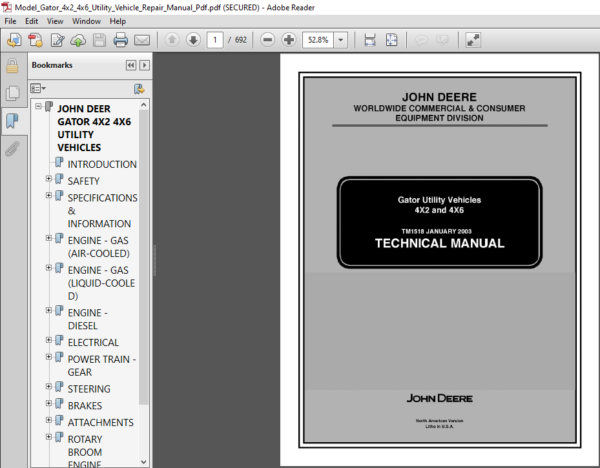
Task: Select the STEERING bookmark label
Action: pyautogui.click(x=89, y=389)
